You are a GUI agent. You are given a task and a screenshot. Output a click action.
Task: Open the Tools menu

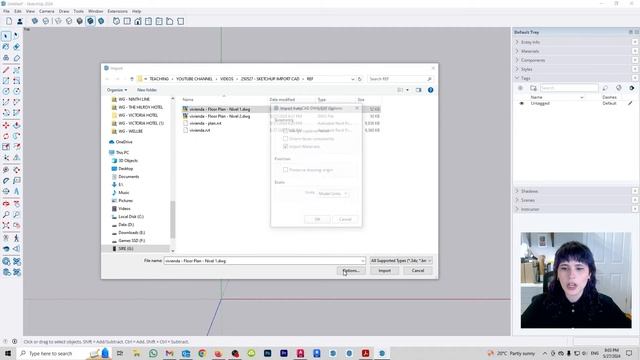point(78,11)
